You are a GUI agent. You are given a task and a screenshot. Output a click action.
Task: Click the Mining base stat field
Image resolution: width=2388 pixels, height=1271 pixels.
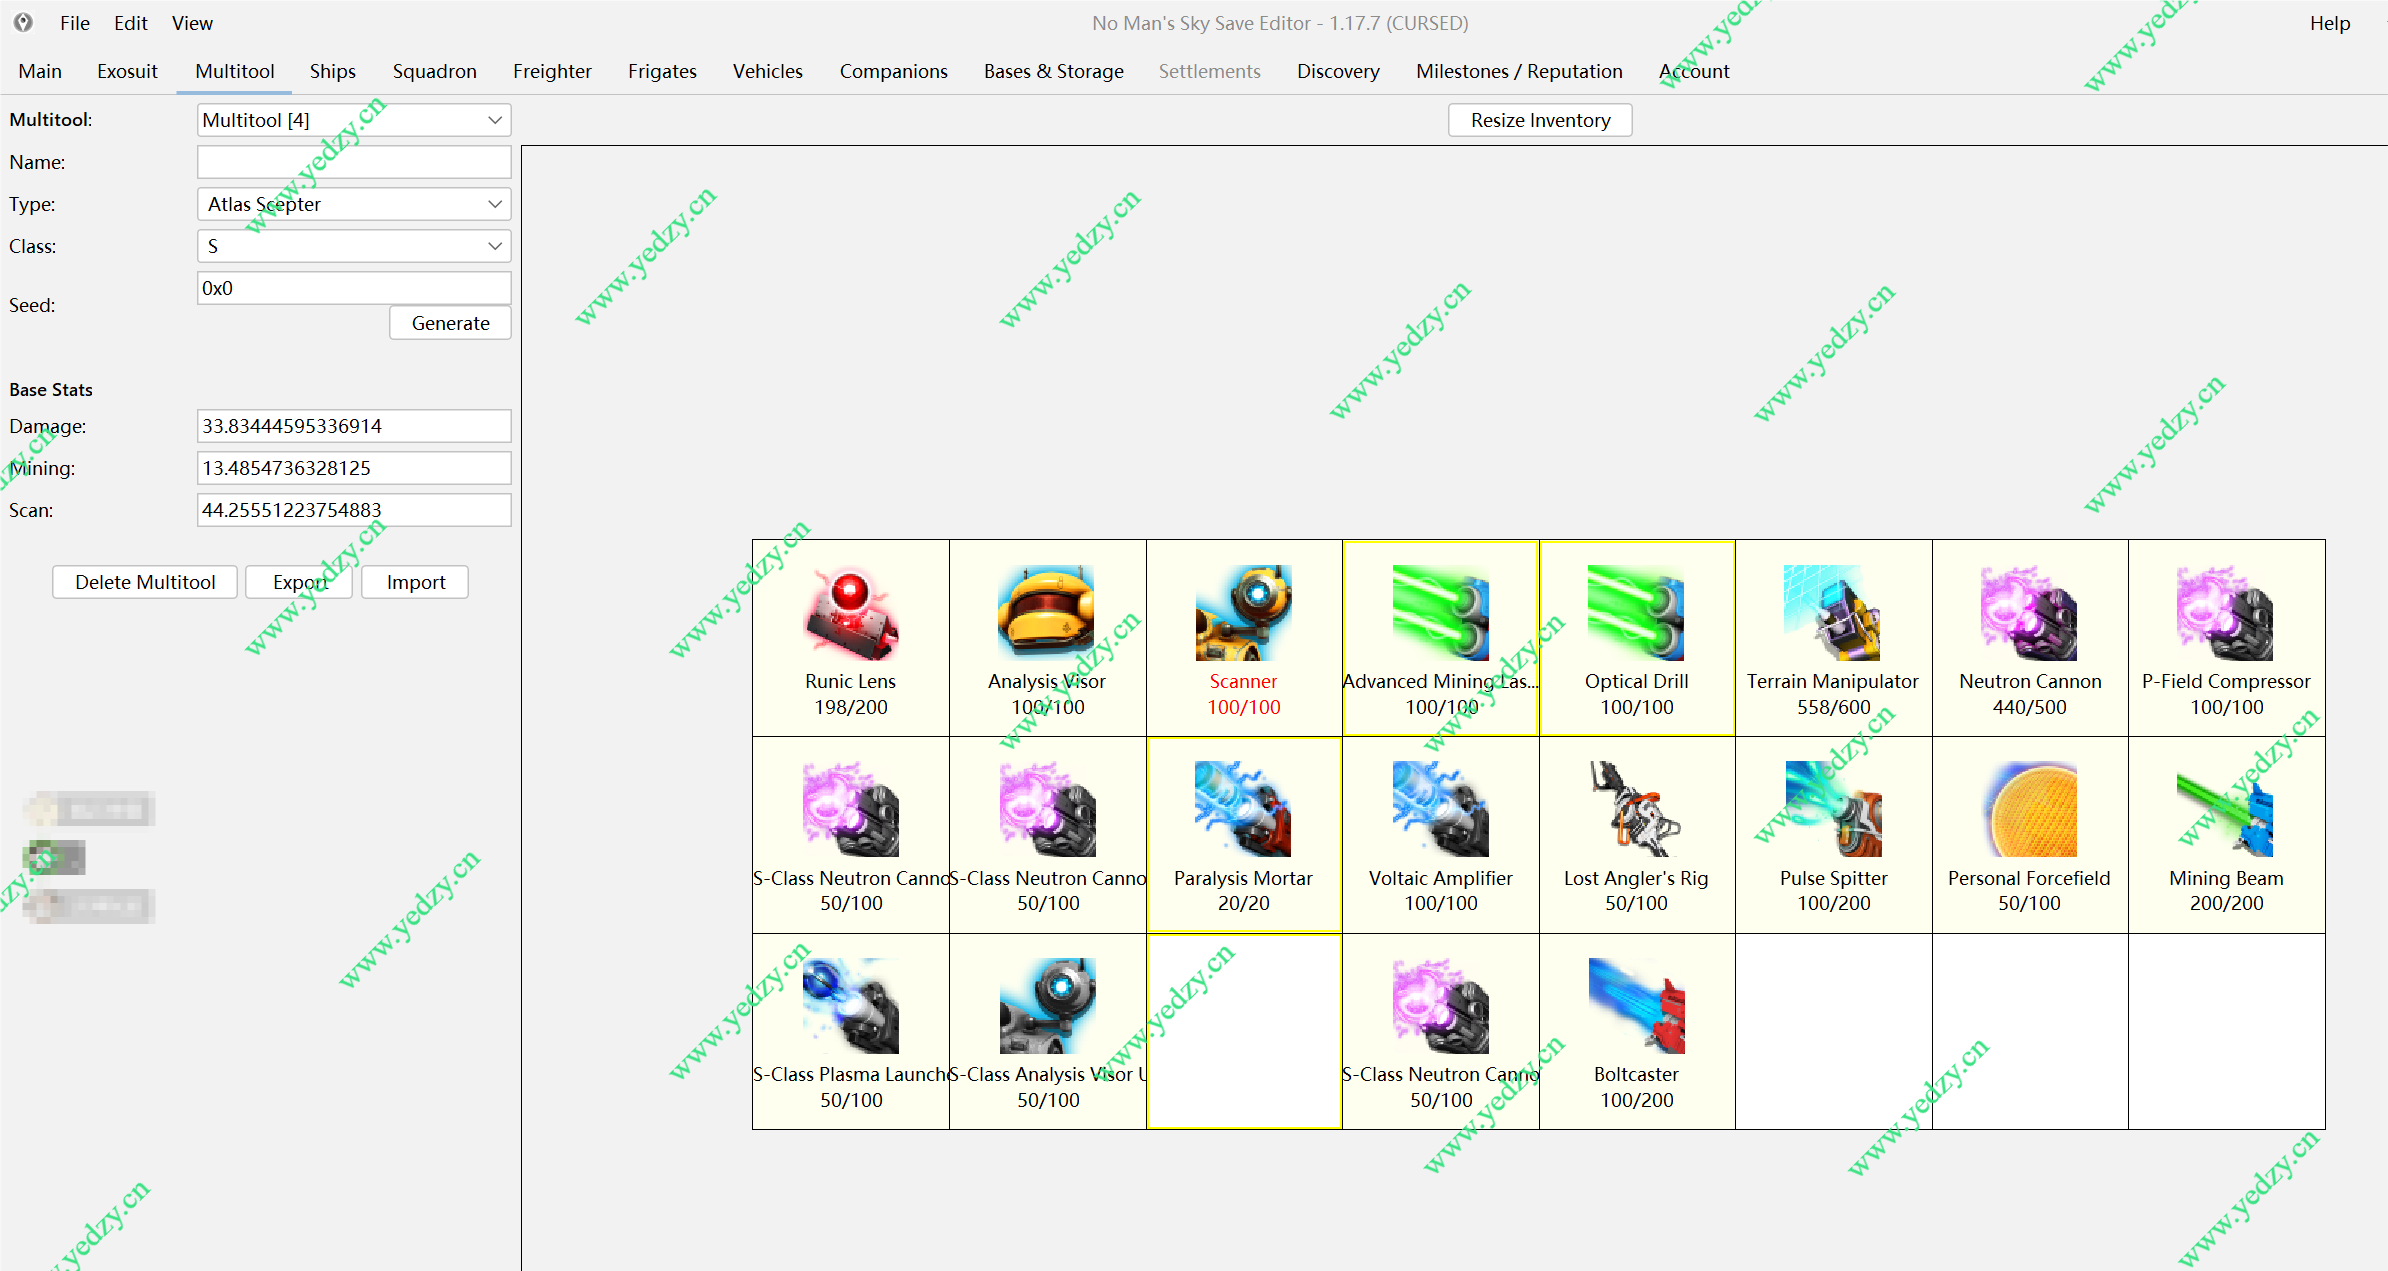354,468
